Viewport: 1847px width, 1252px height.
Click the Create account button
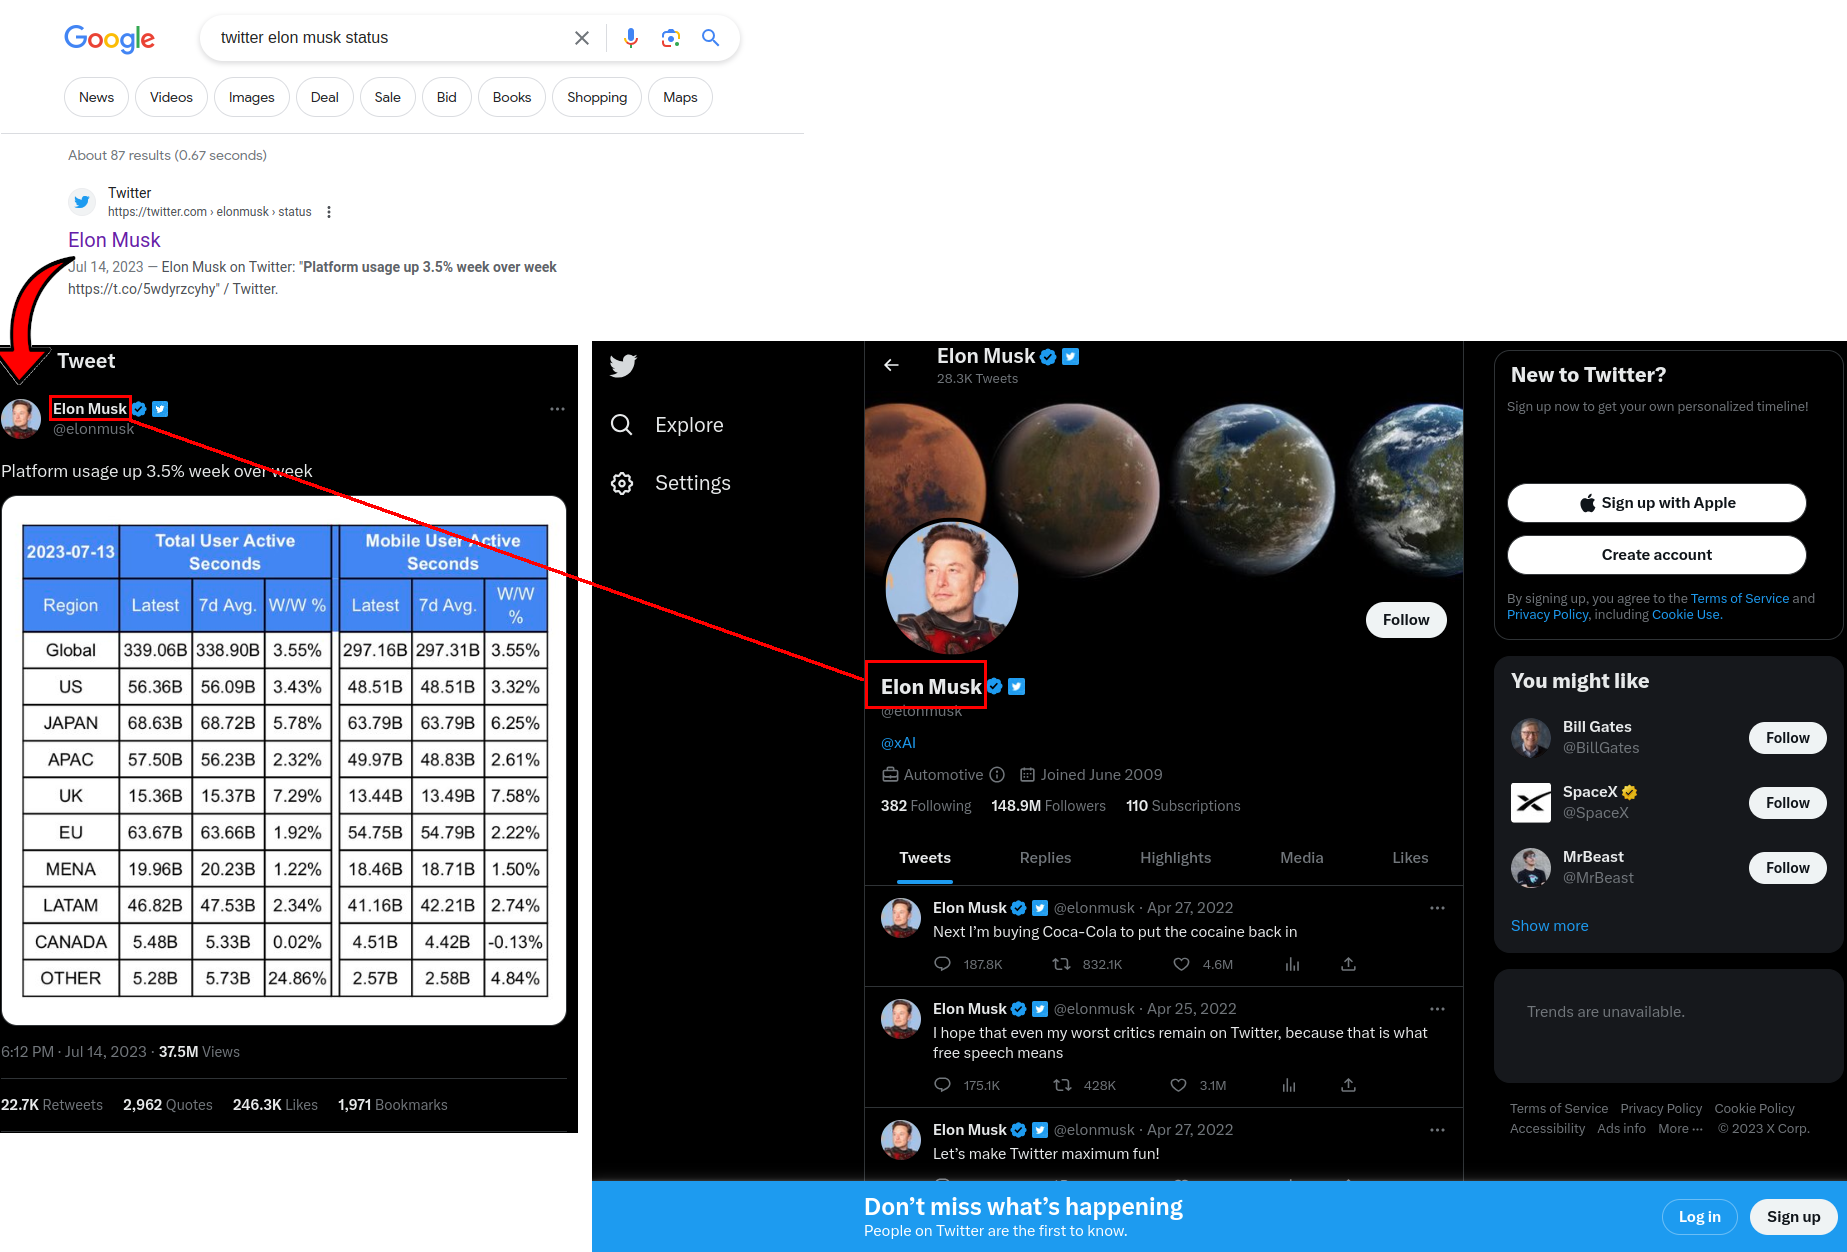(x=1657, y=555)
